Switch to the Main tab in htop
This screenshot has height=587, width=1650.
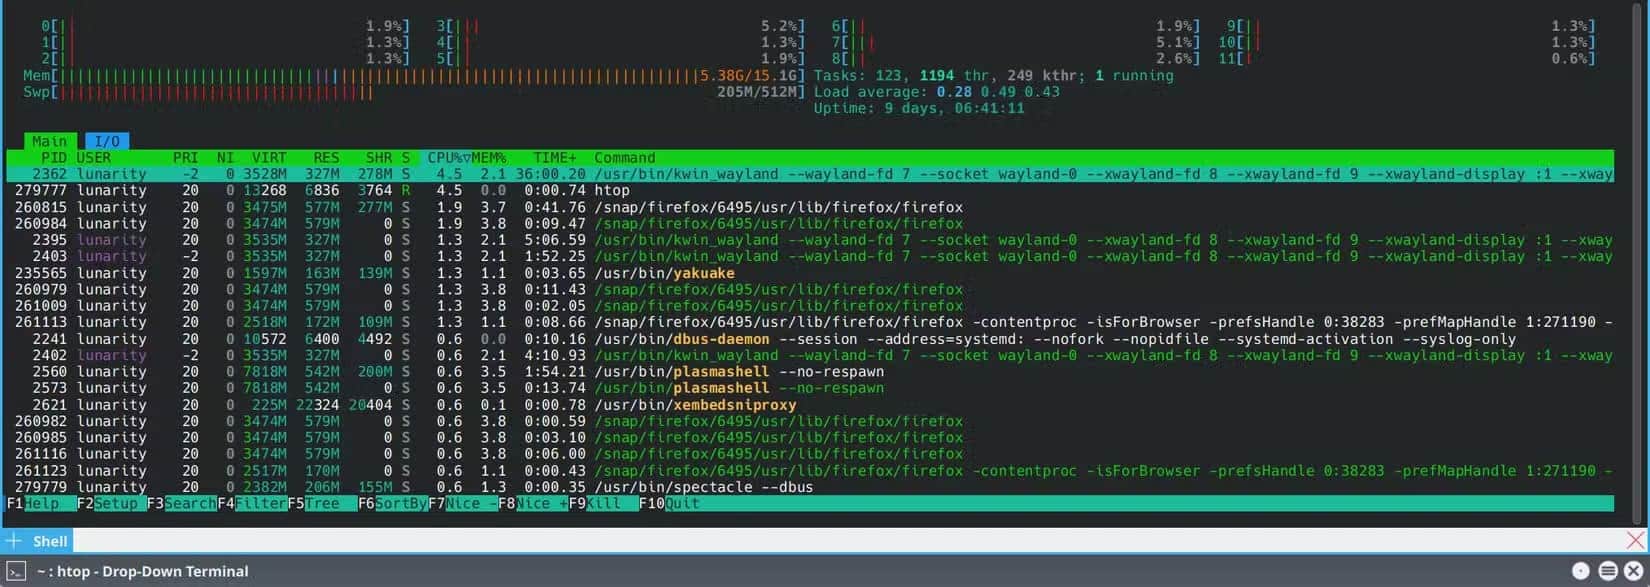[49, 141]
